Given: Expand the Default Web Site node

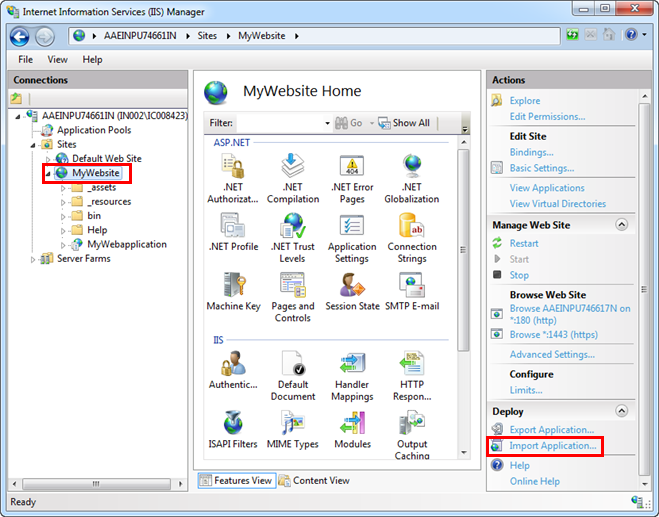Looking at the screenshot, I should coord(48,159).
